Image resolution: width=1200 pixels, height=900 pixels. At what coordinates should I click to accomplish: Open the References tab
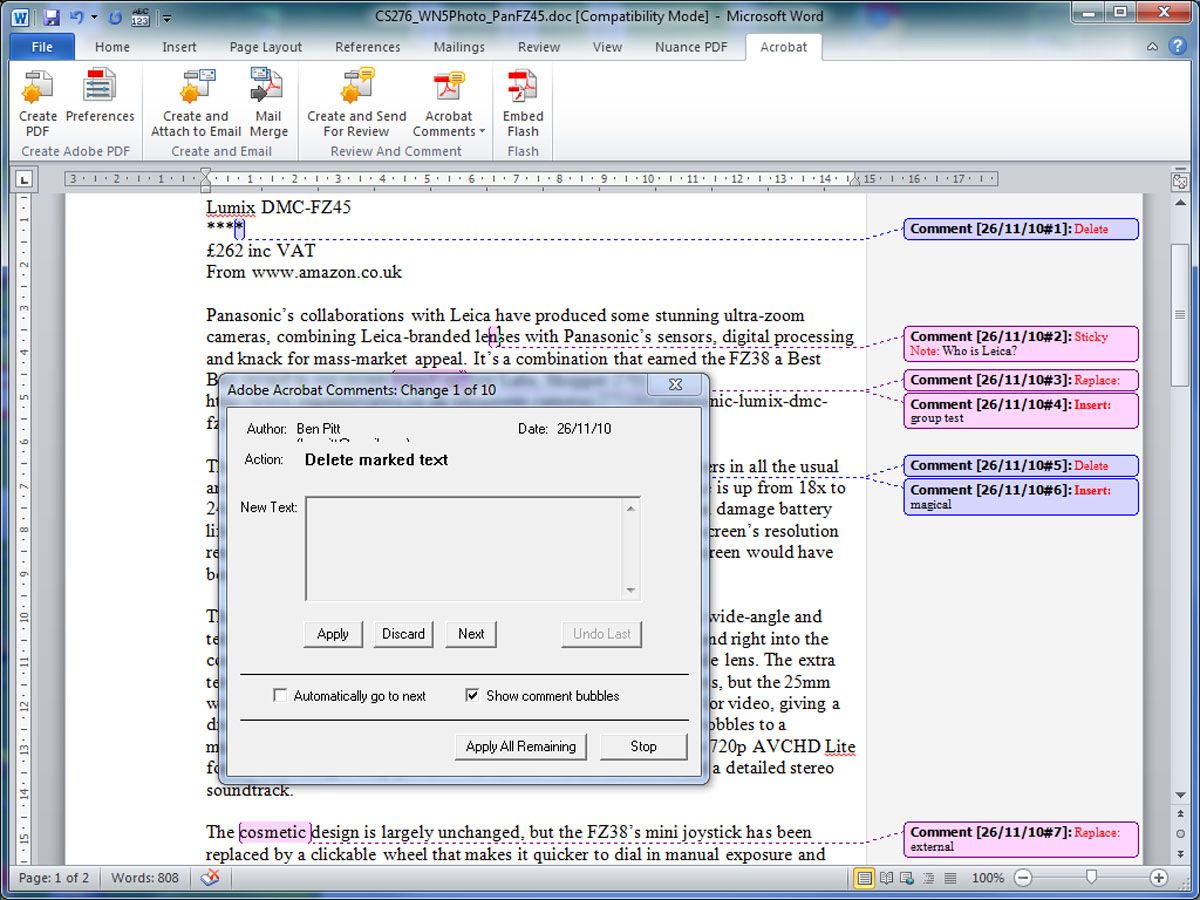[x=367, y=47]
